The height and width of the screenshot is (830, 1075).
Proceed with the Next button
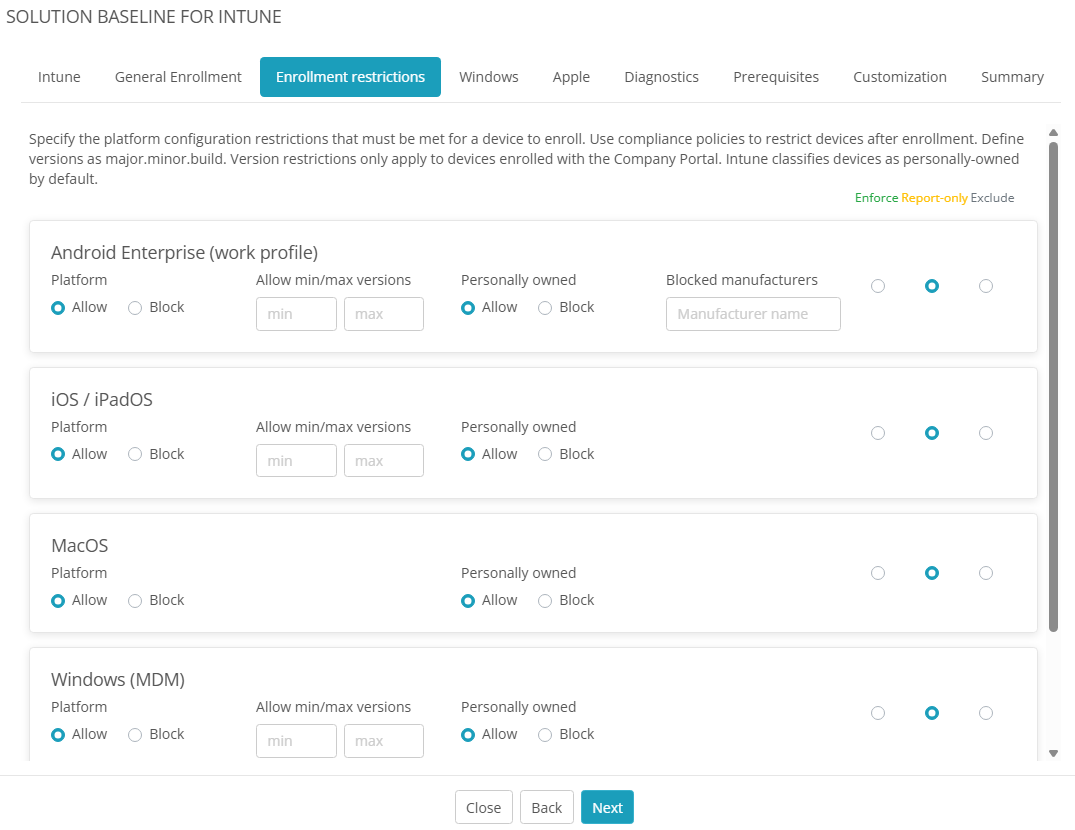pos(607,807)
